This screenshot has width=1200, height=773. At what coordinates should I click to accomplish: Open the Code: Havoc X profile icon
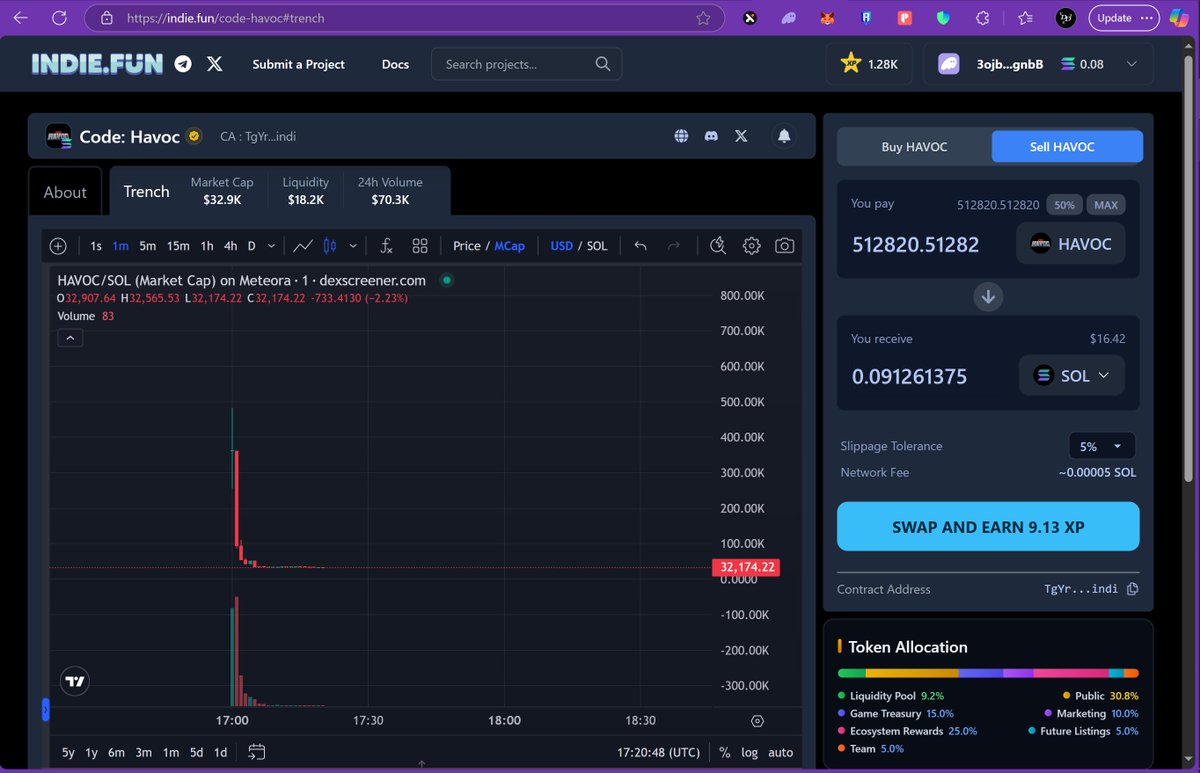click(741, 136)
